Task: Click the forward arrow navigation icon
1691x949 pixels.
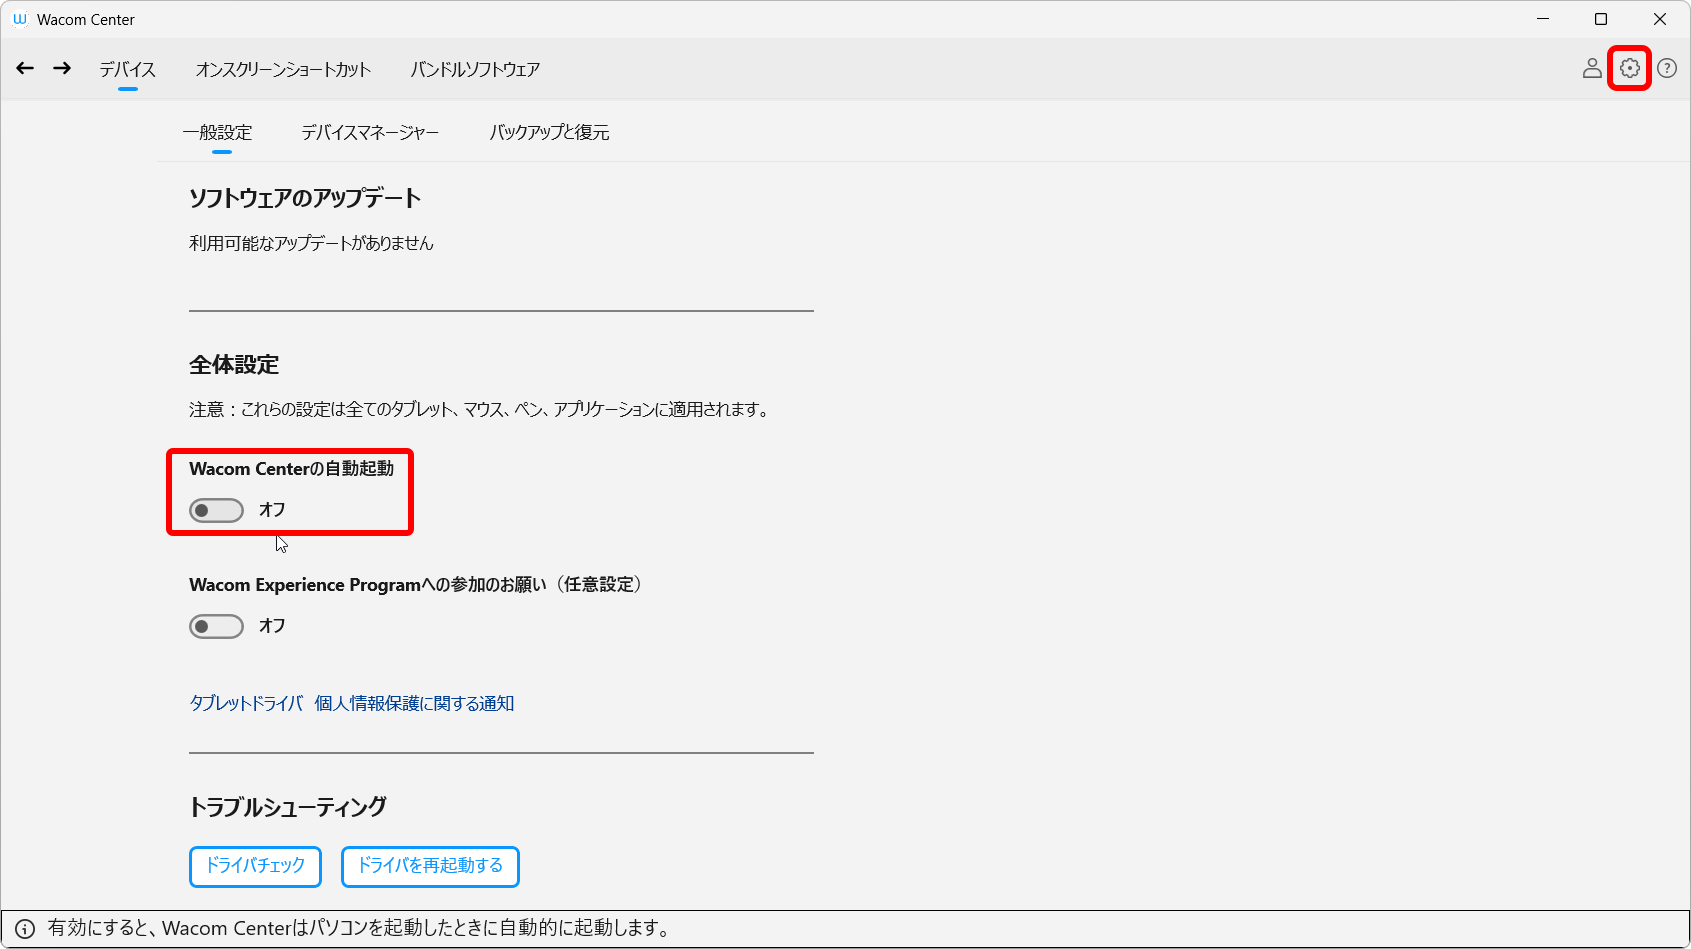Action: point(62,68)
